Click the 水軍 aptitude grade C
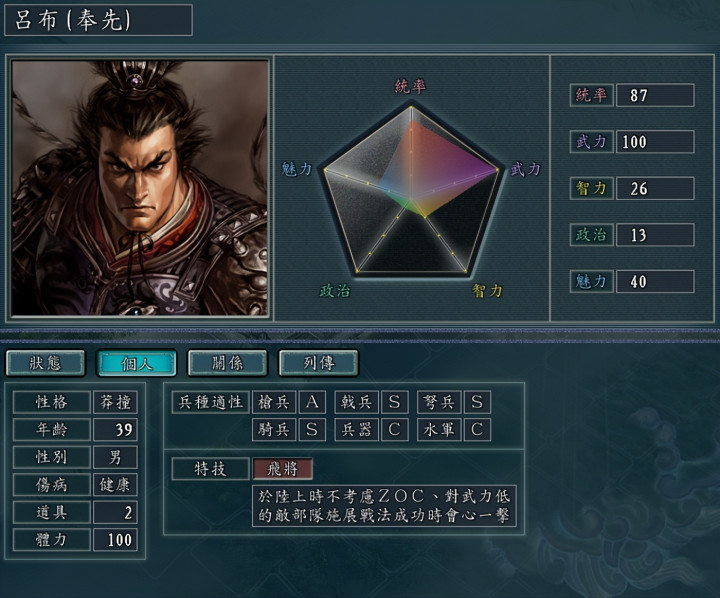 pyautogui.click(x=477, y=430)
